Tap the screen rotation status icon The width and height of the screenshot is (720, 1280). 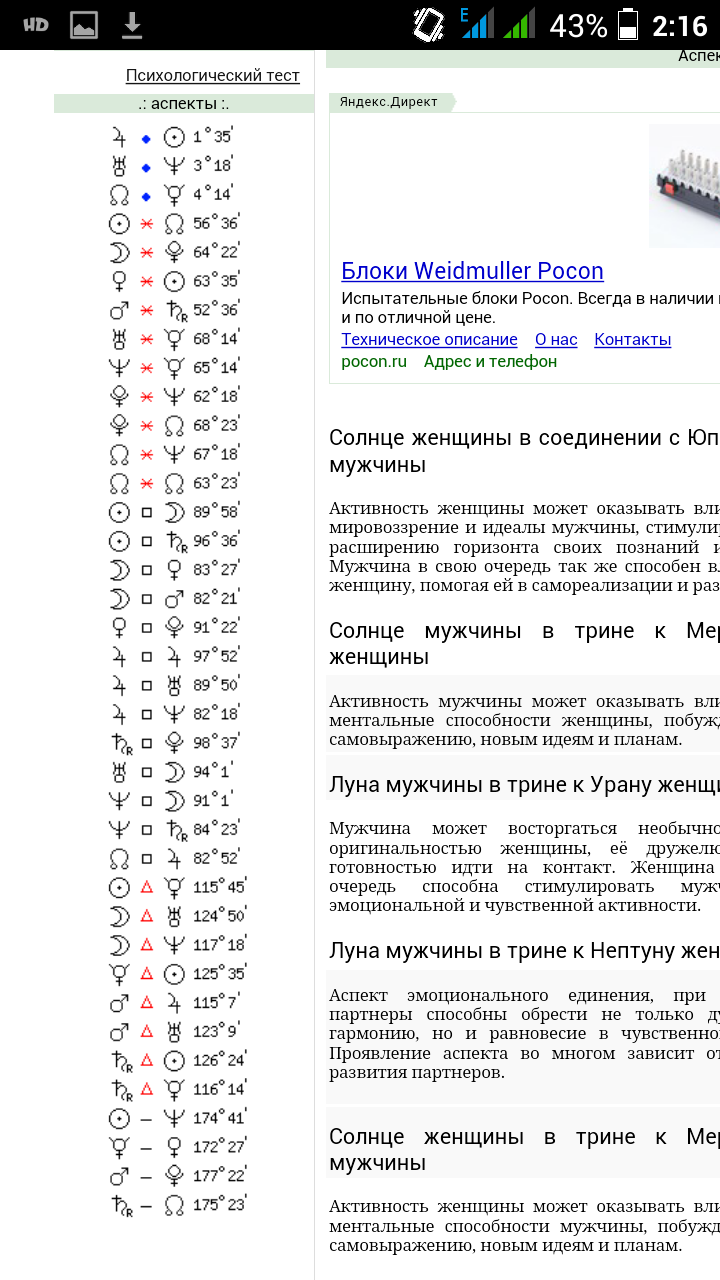coord(429,24)
